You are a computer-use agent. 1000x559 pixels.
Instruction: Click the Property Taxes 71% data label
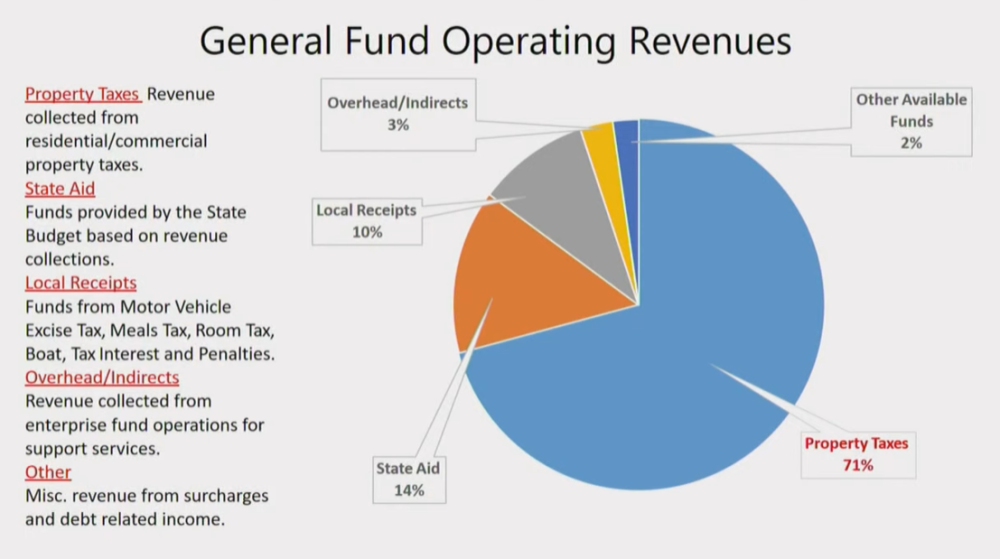click(x=857, y=453)
